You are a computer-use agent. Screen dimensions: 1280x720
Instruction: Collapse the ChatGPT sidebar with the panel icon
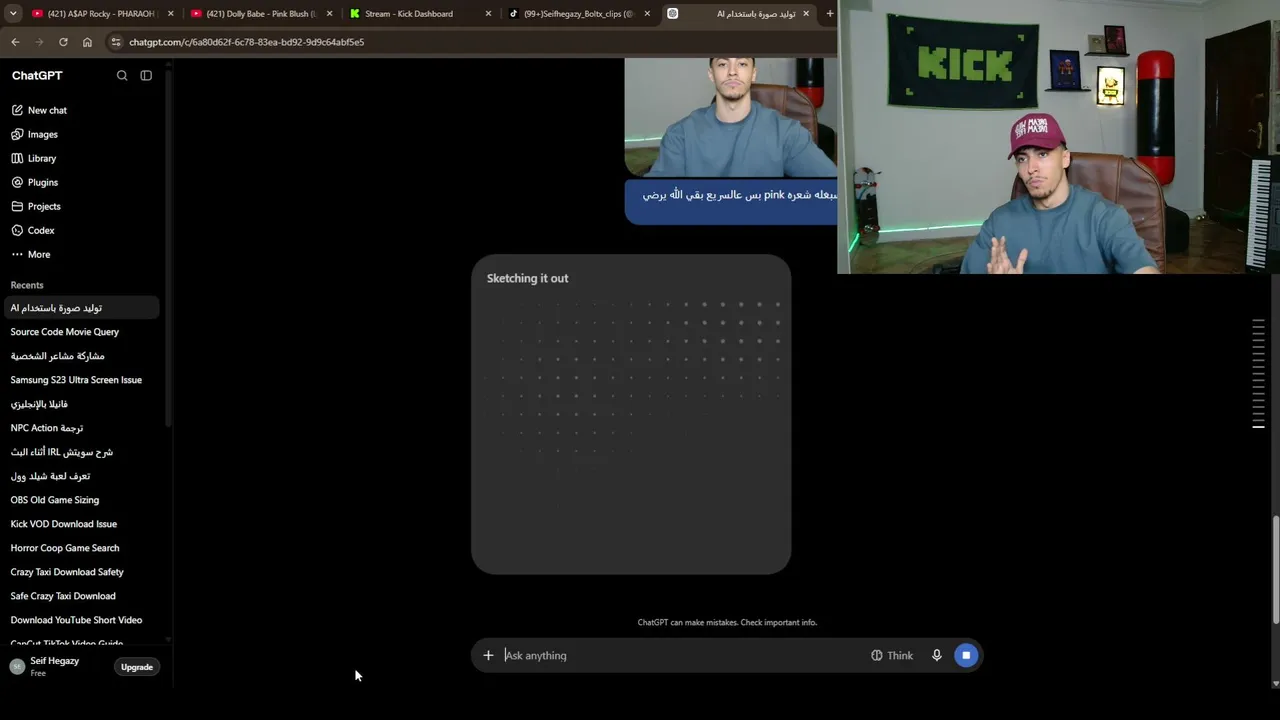146,76
